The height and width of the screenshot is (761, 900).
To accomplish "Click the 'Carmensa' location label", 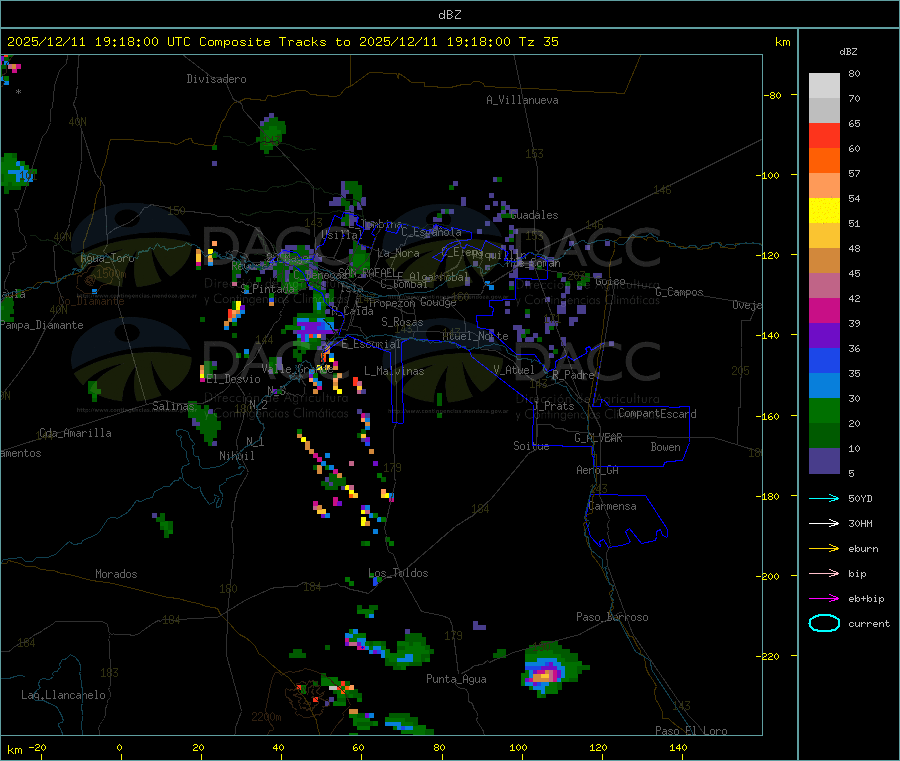I will pyautogui.click(x=612, y=506).
